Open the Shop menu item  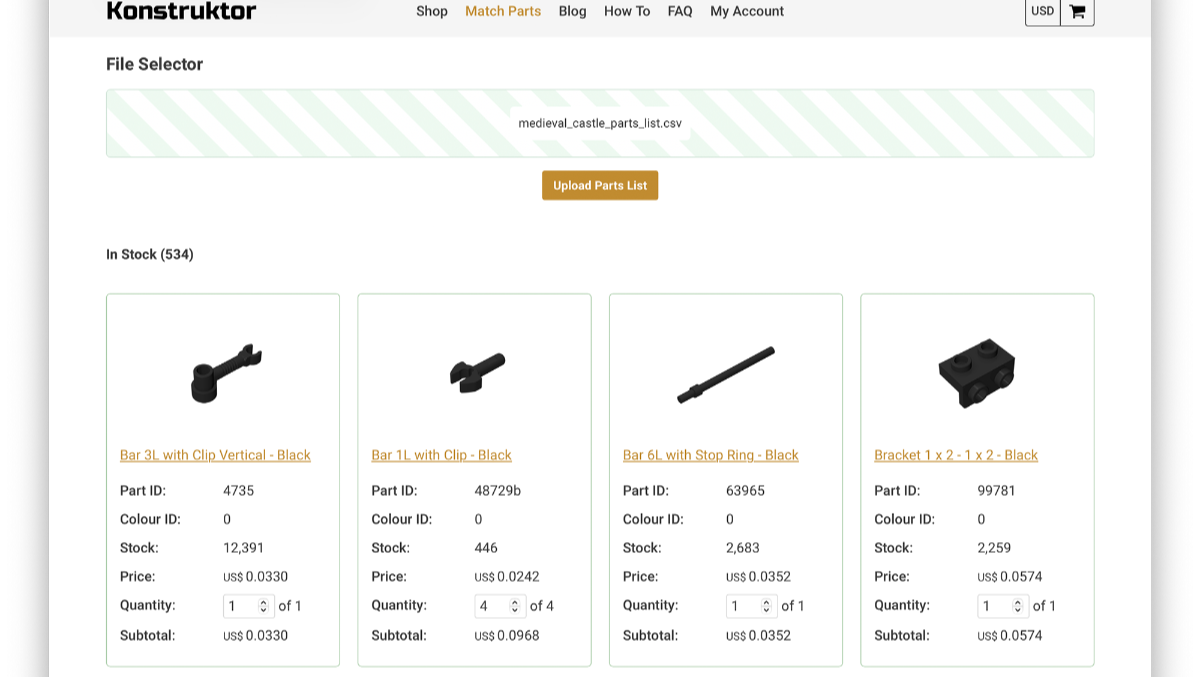(x=432, y=11)
